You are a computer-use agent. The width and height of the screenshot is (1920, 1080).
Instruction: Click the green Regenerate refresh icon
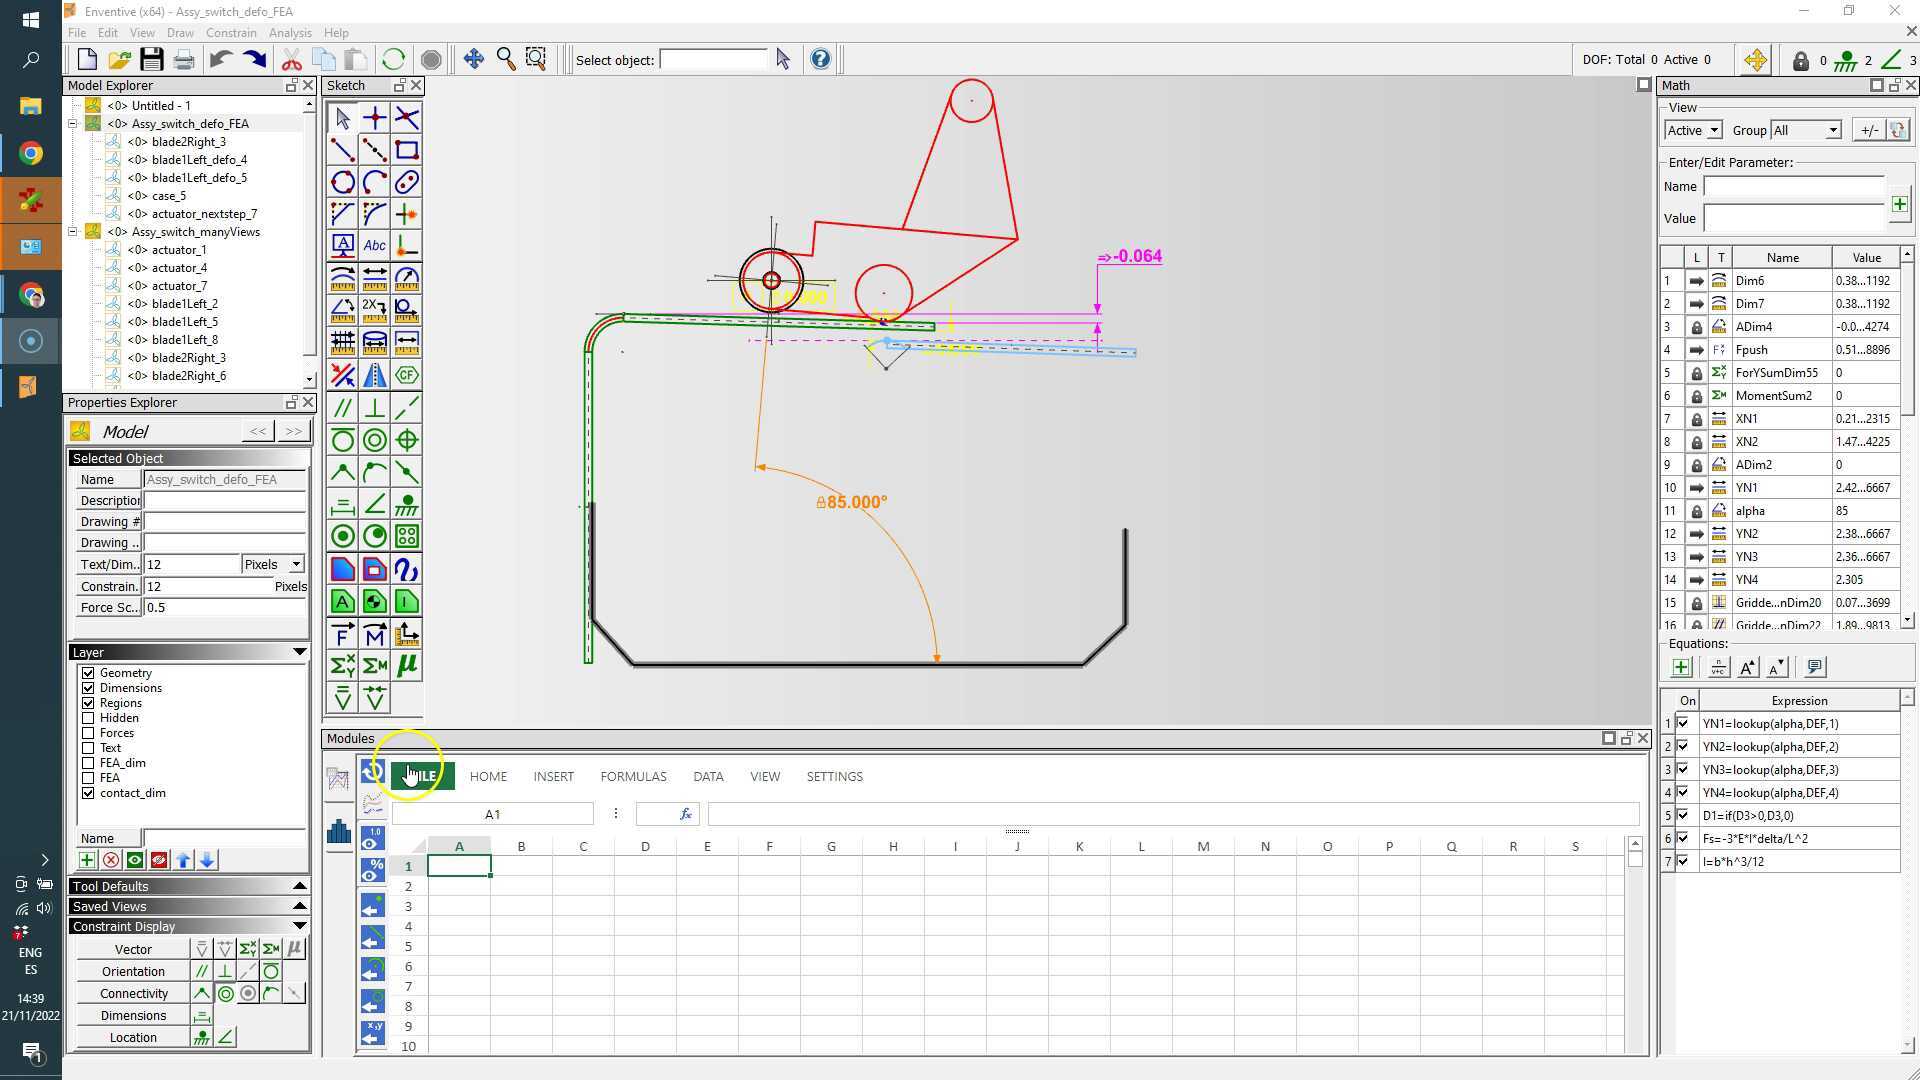(393, 59)
